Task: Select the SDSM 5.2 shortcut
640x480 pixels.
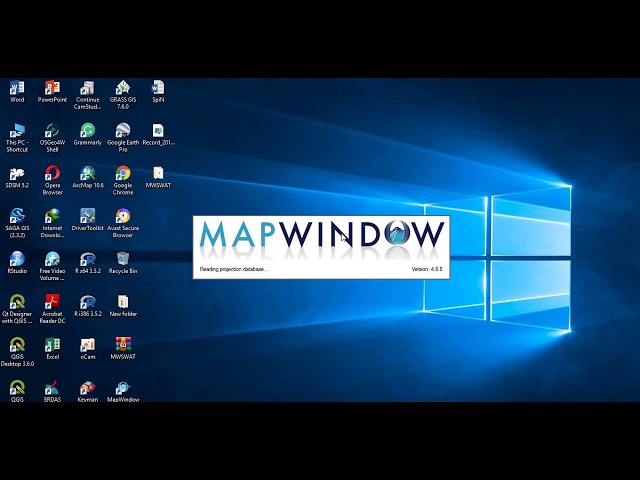Action: 17,177
